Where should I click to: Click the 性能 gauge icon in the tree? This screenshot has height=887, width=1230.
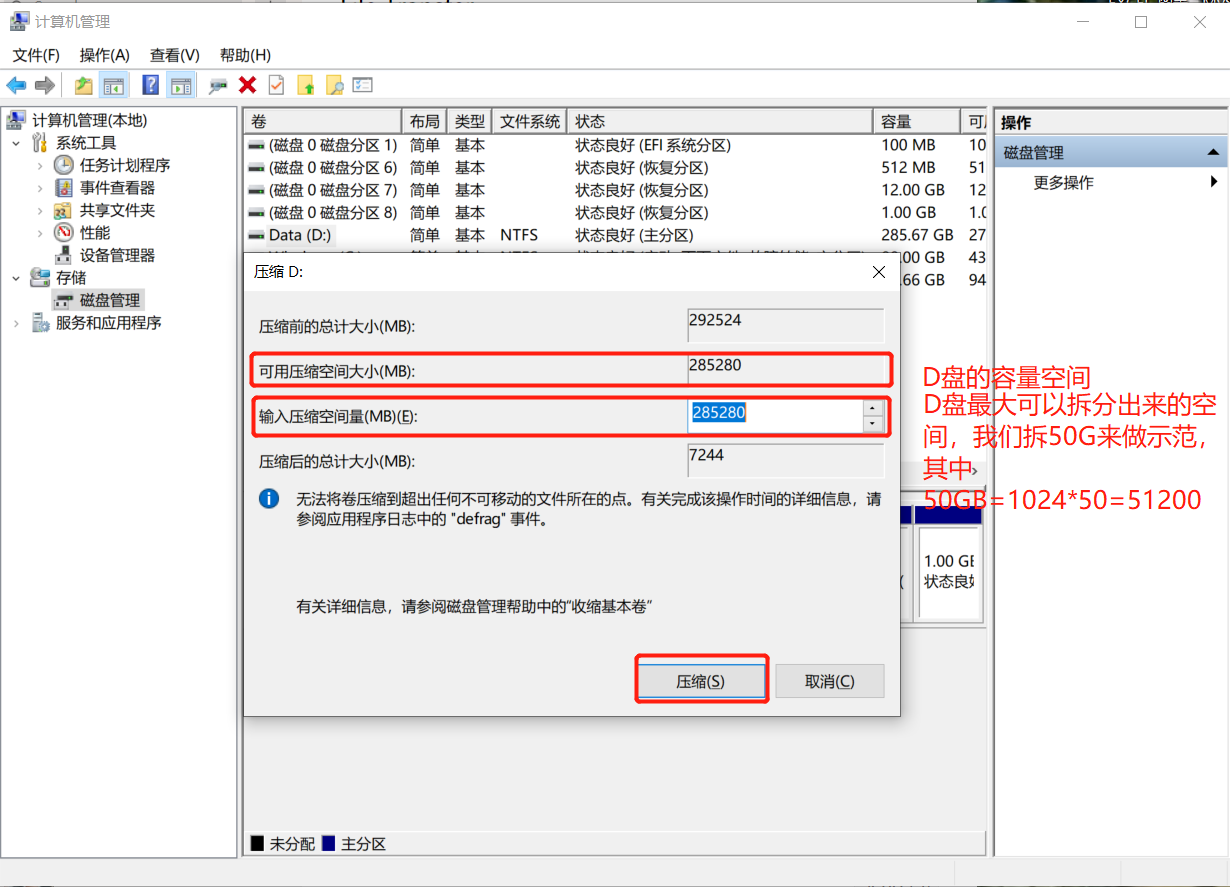(x=63, y=233)
